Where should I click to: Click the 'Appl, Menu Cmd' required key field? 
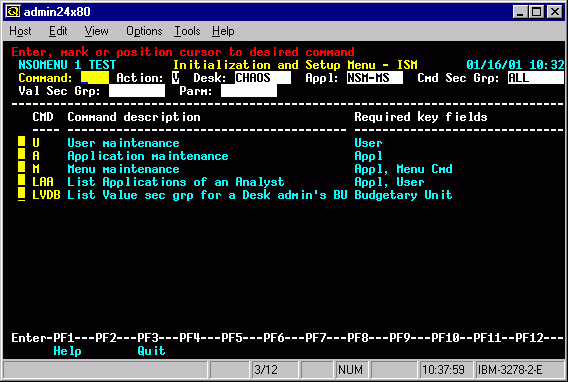coord(403,169)
